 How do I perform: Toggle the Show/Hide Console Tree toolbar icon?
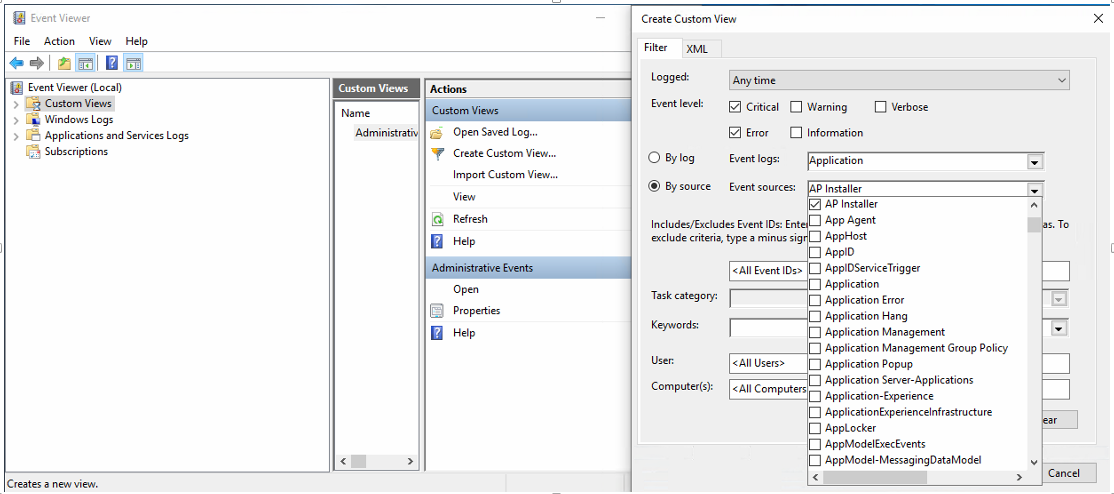pos(86,63)
